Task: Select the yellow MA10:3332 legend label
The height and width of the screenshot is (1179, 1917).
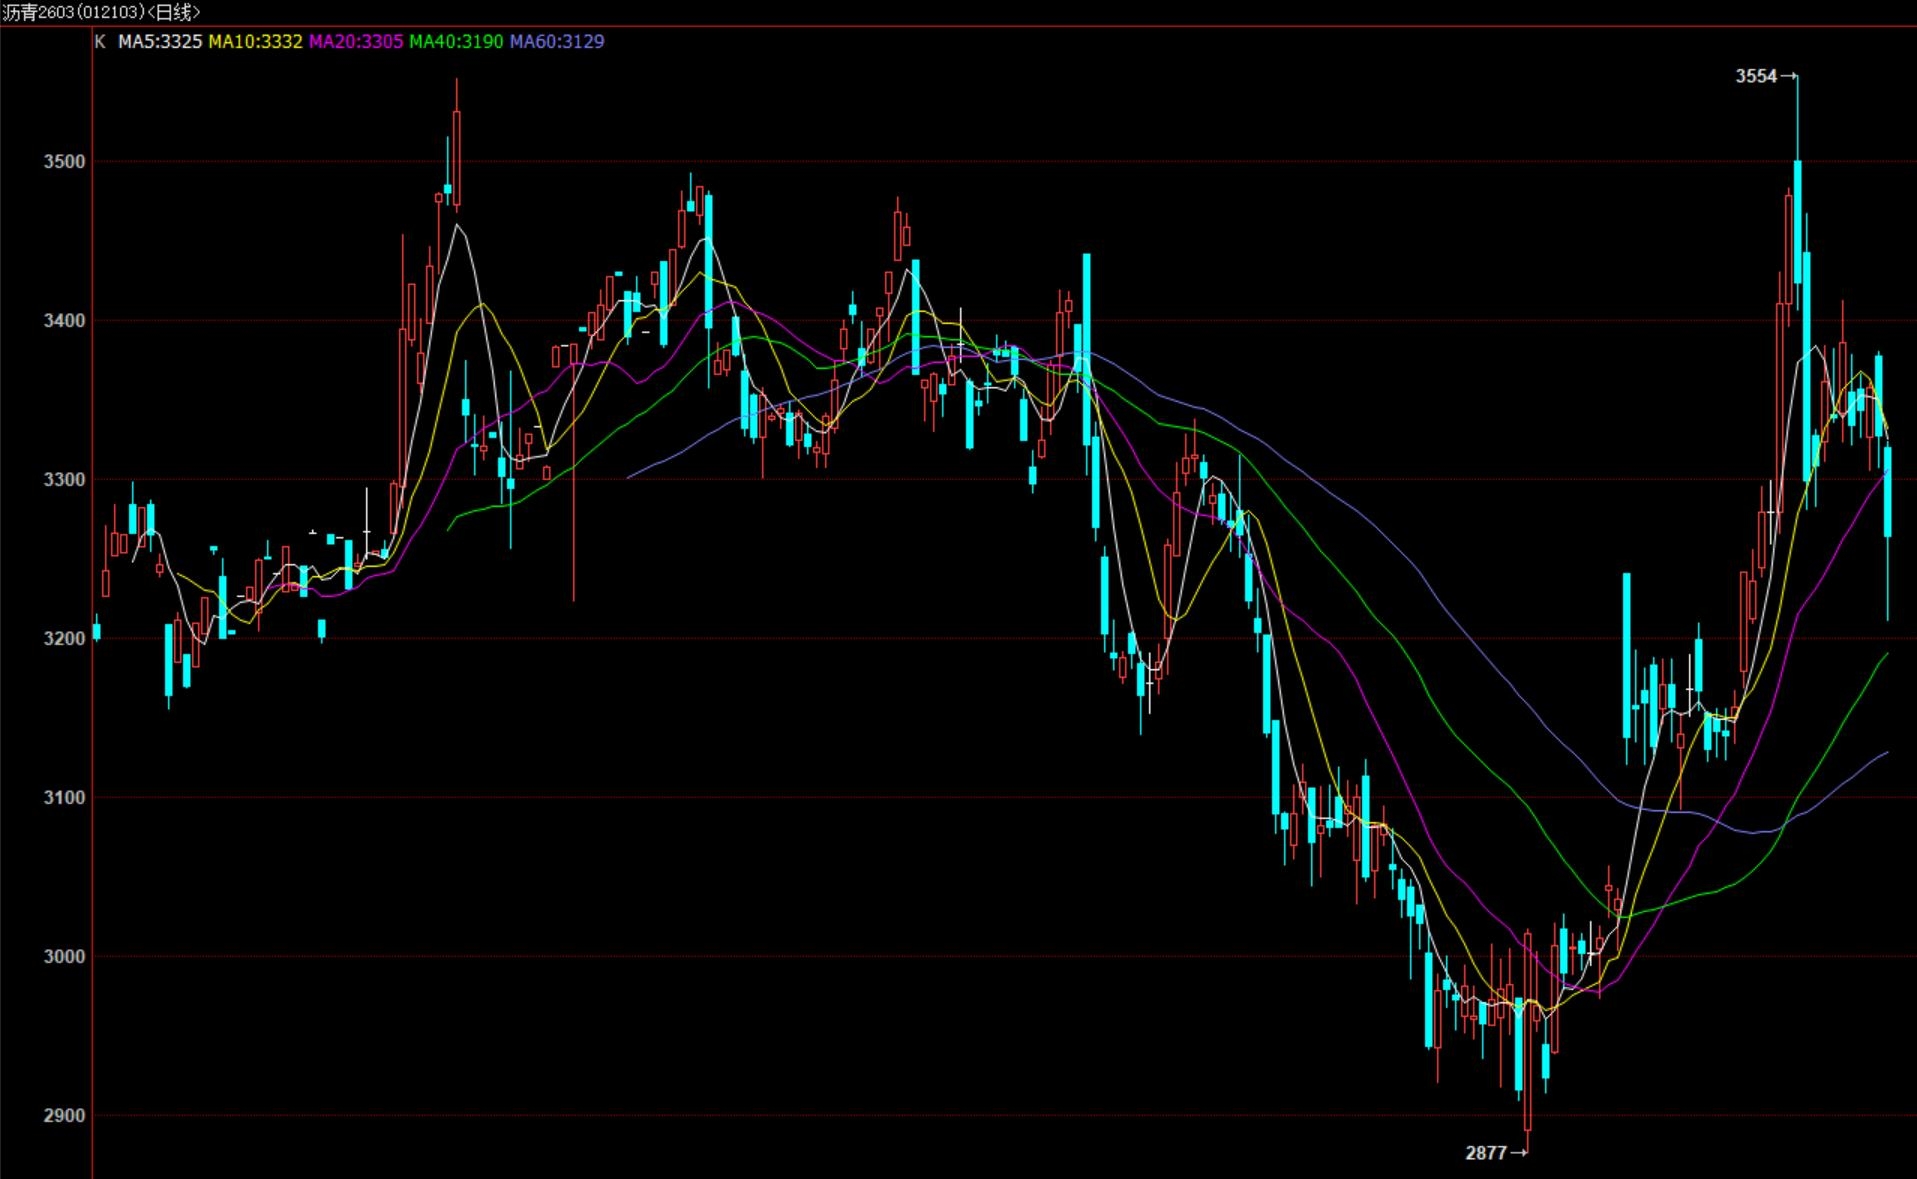Action: [255, 41]
